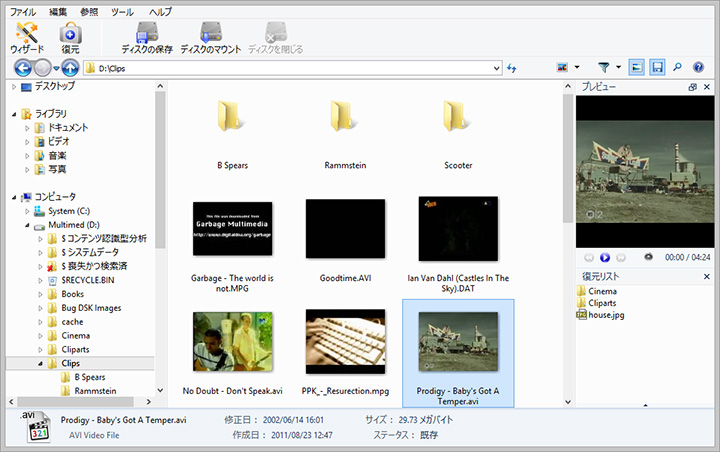Click the 復元 recovery toolbar icon

tap(70, 38)
